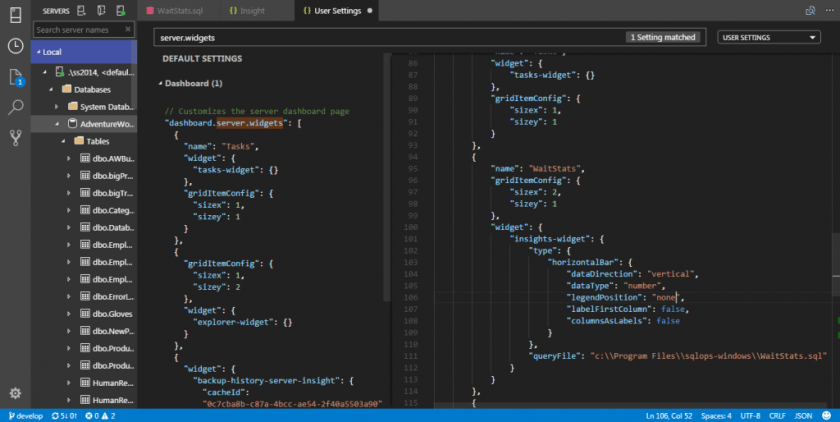The width and height of the screenshot is (840, 422).
Task: Collapse the Dashboard (1) settings group
Action: coord(160,83)
